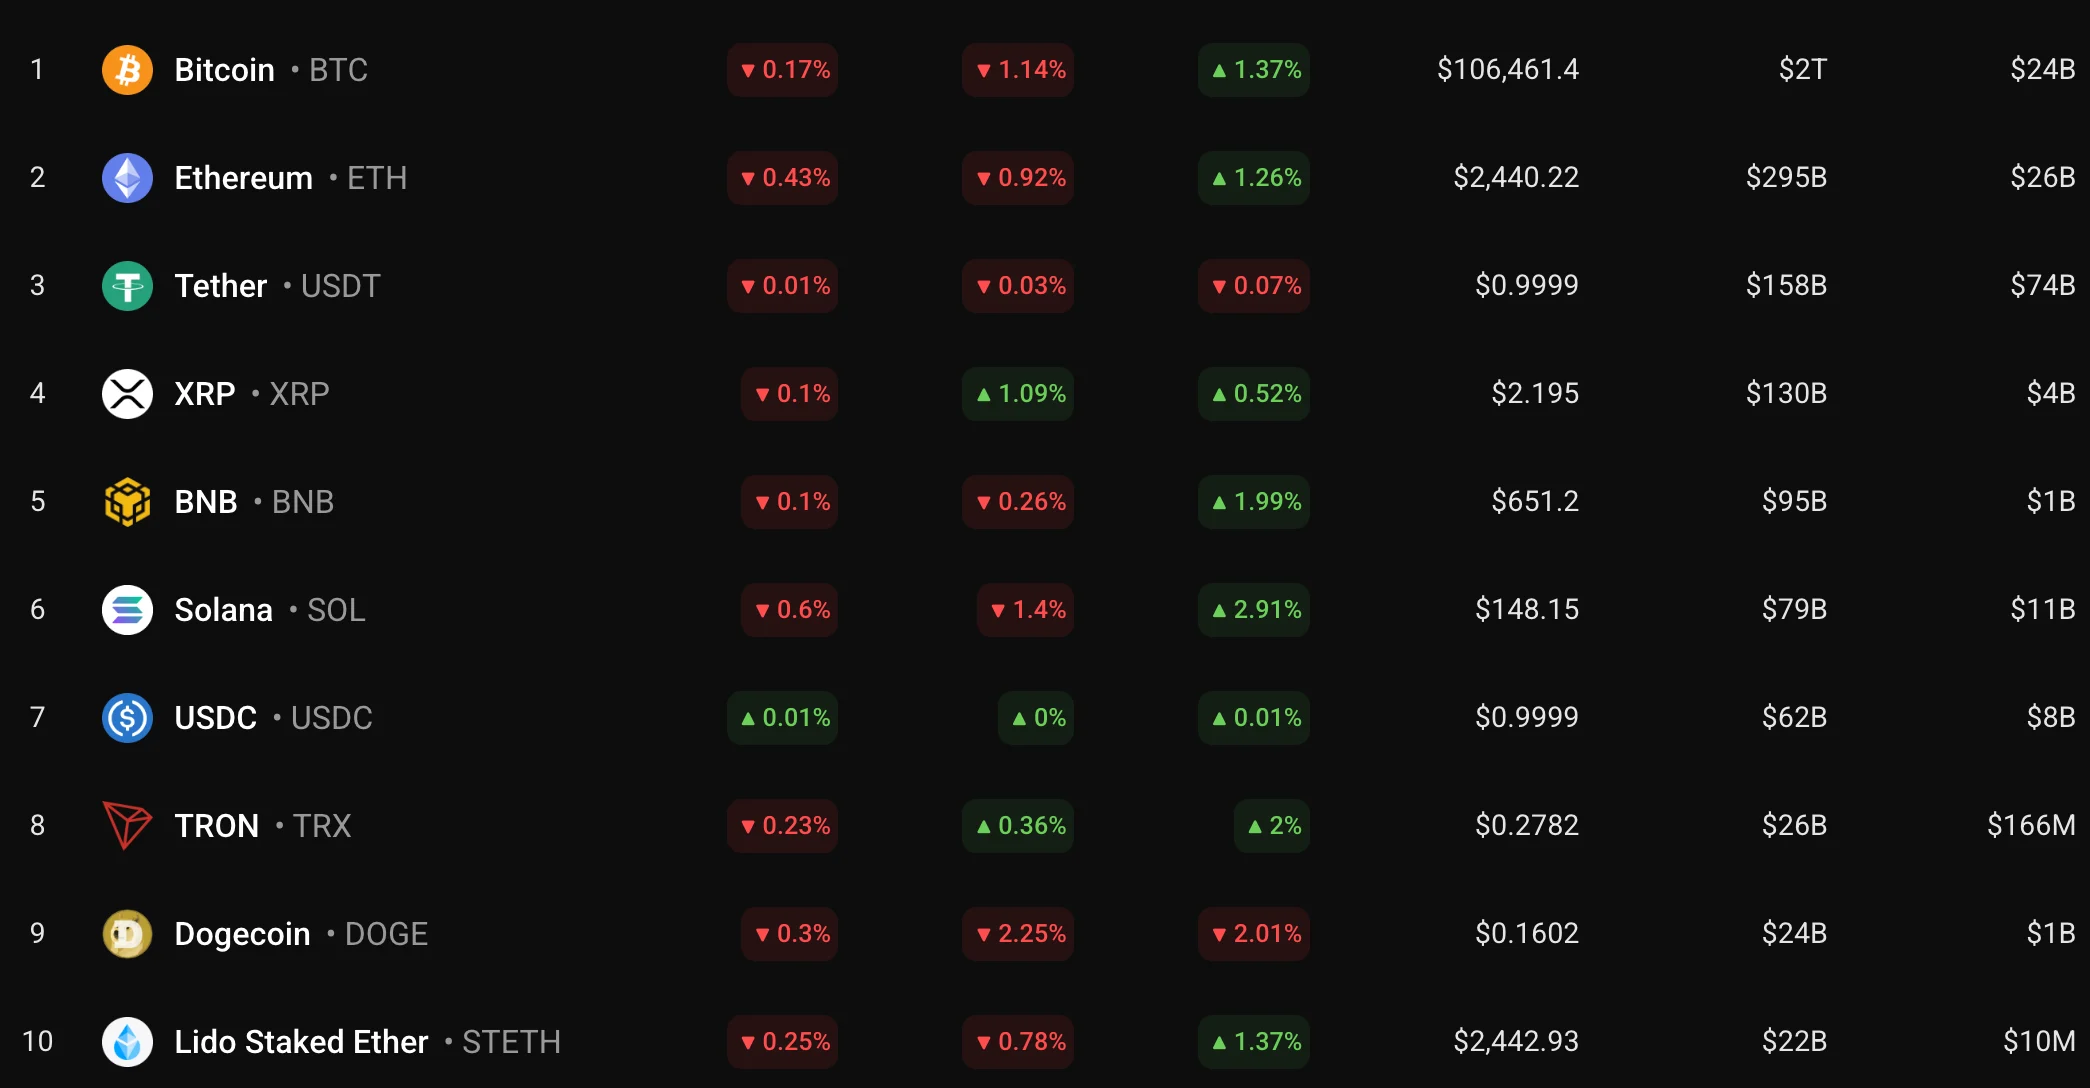Click TRON's $166M volume value

[x=2030, y=826]
